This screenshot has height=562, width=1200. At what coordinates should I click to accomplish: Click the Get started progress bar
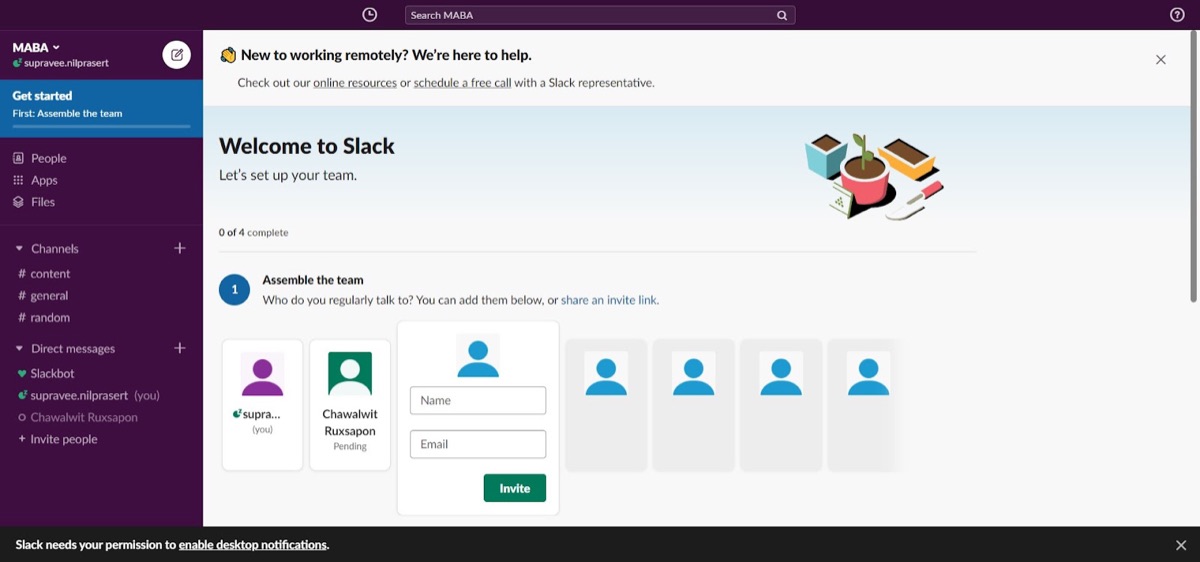click(101, 126)
